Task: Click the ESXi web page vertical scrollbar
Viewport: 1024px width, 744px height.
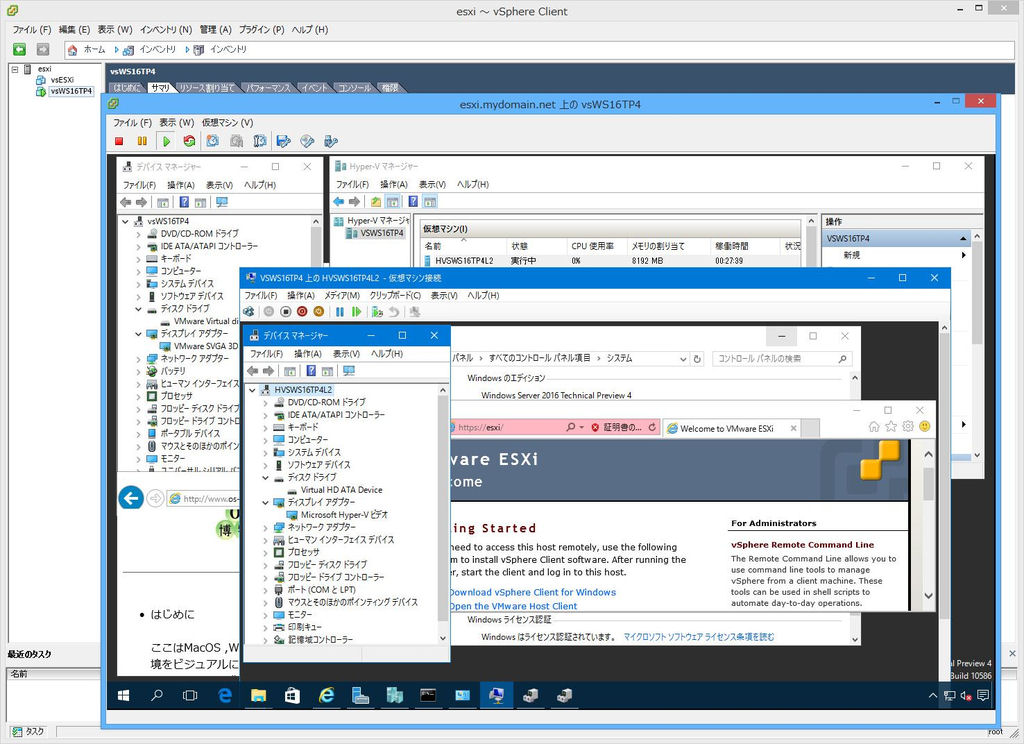Action: (928, 525)
